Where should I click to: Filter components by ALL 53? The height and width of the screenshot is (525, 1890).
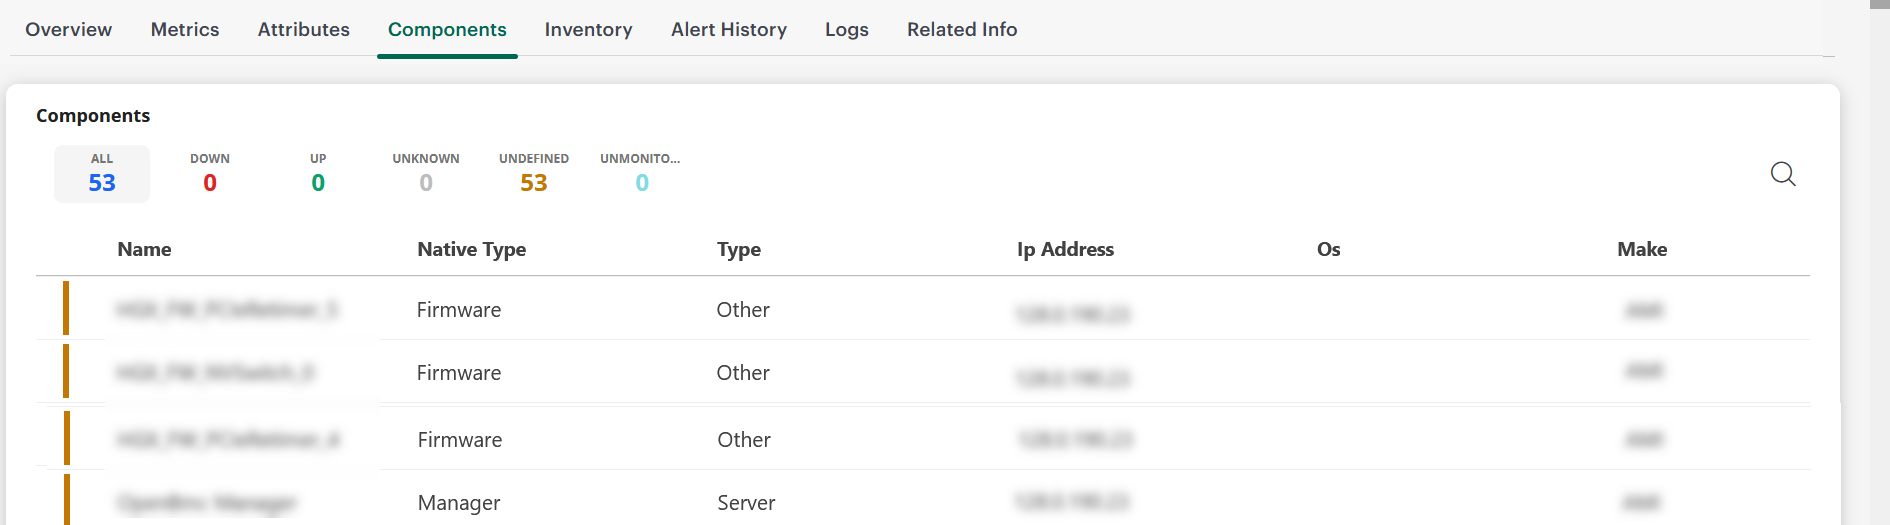pos(102,174)
